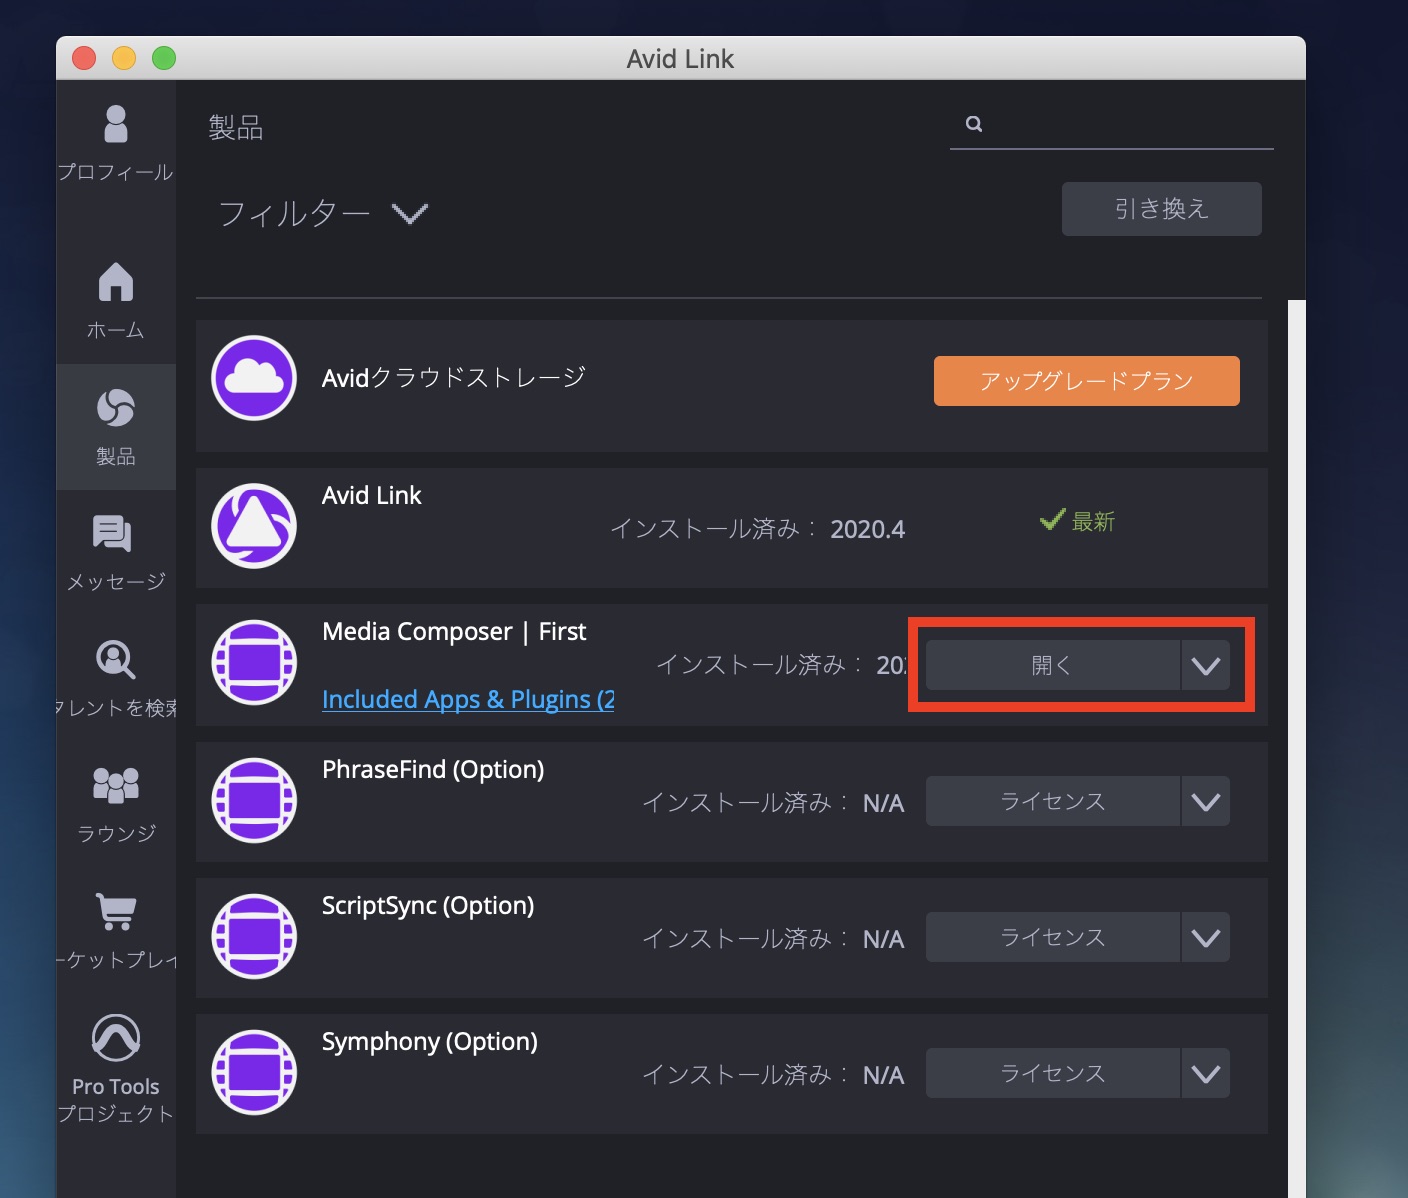The width and height of the screenshot is (1408, 1198).
Task: Click the アップグレードプラン upgrade button
Action: 1087,381
